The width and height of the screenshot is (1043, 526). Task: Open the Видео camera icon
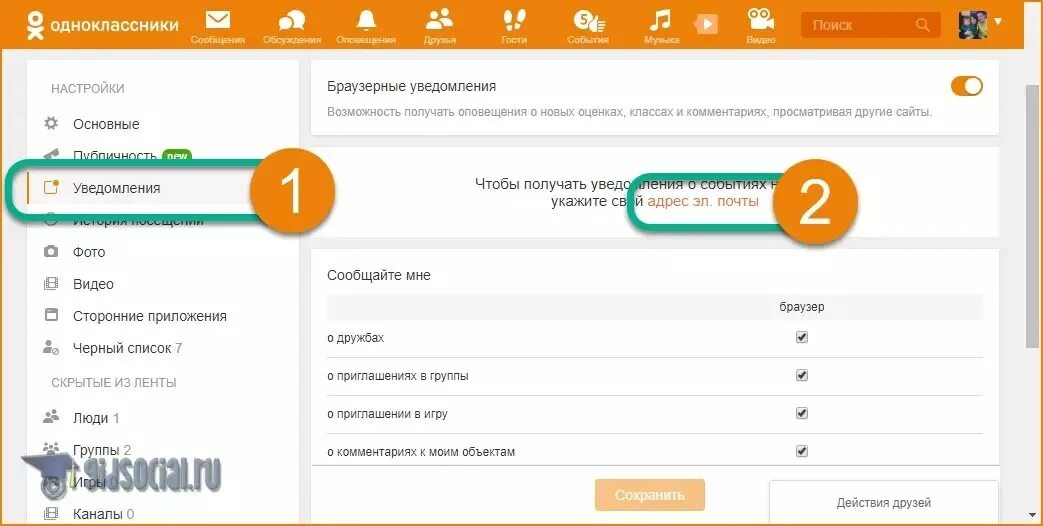[761, 20]
